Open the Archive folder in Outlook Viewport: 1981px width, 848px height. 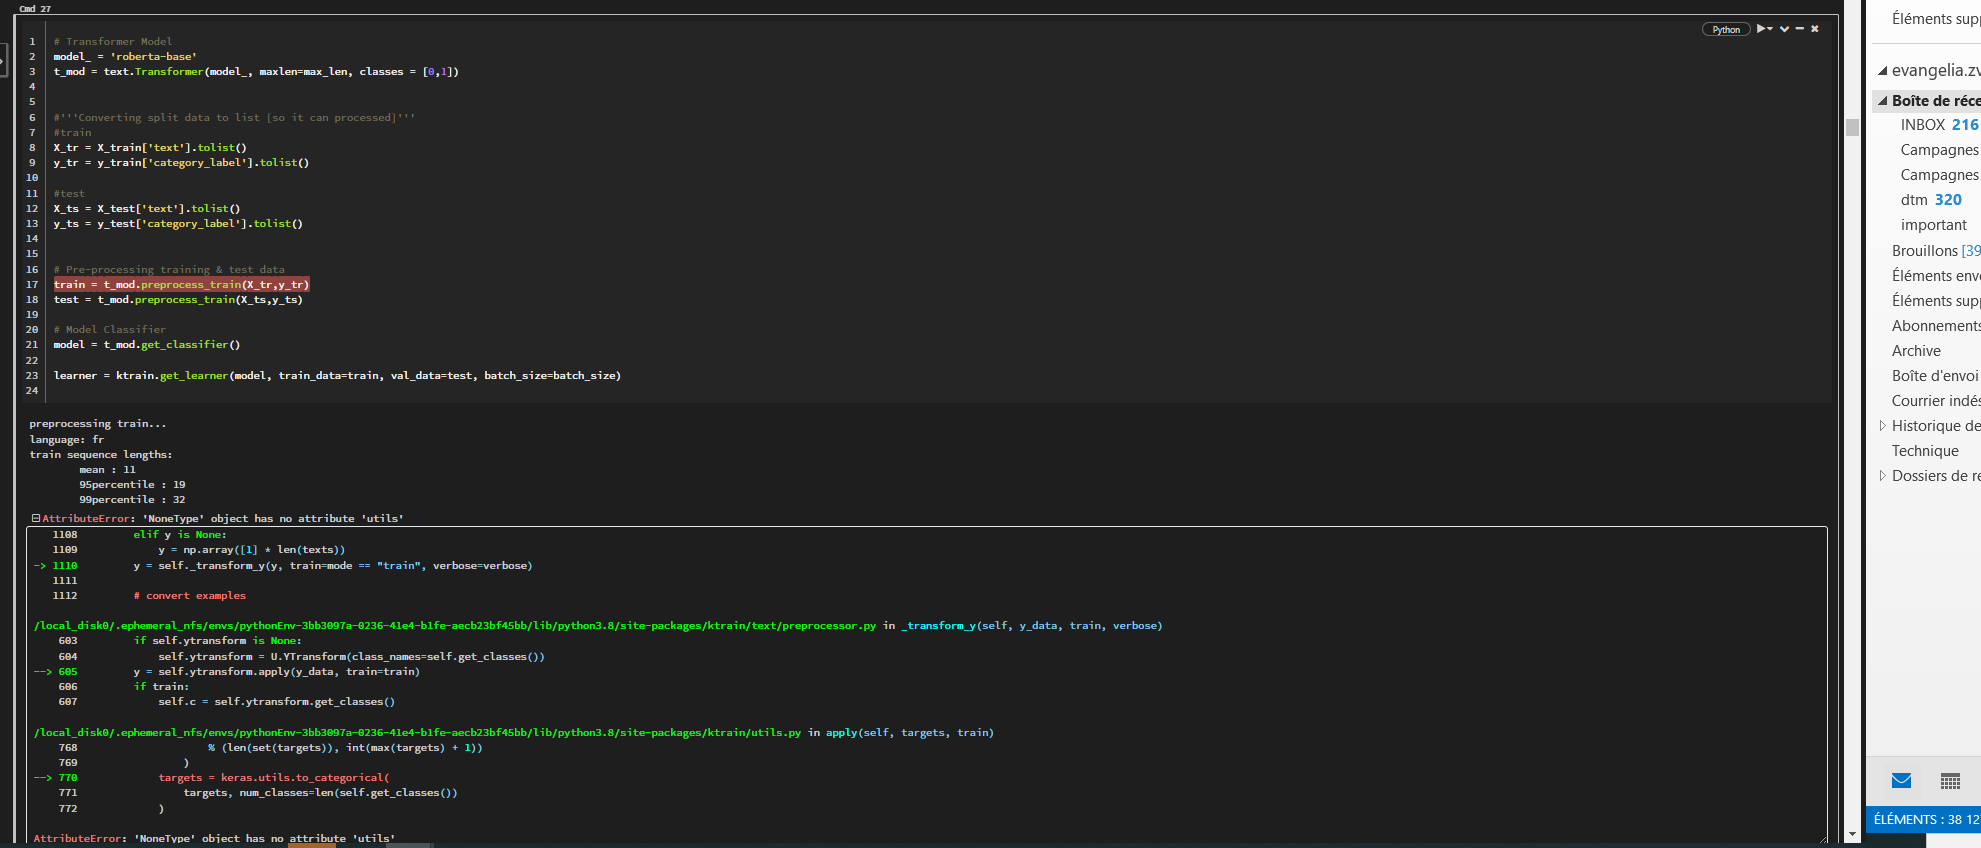[1916, 351]
